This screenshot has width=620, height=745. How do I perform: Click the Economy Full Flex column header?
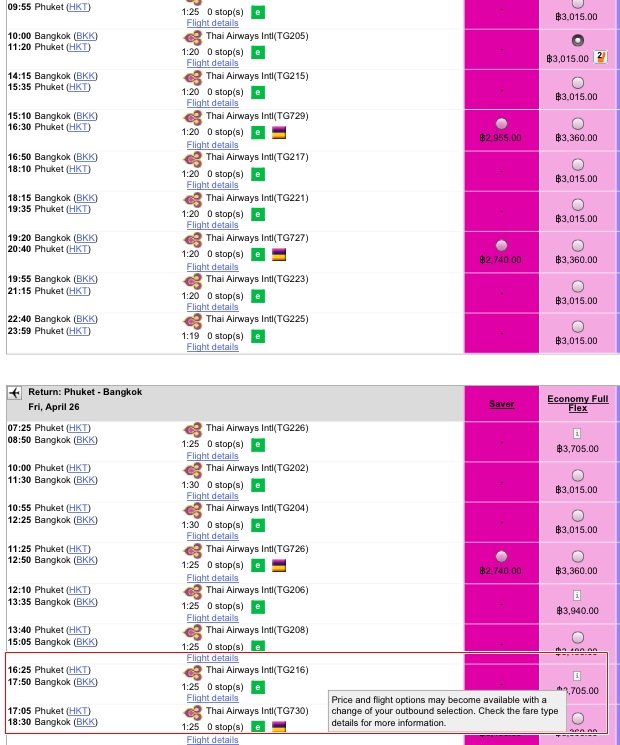coord(577,404)
